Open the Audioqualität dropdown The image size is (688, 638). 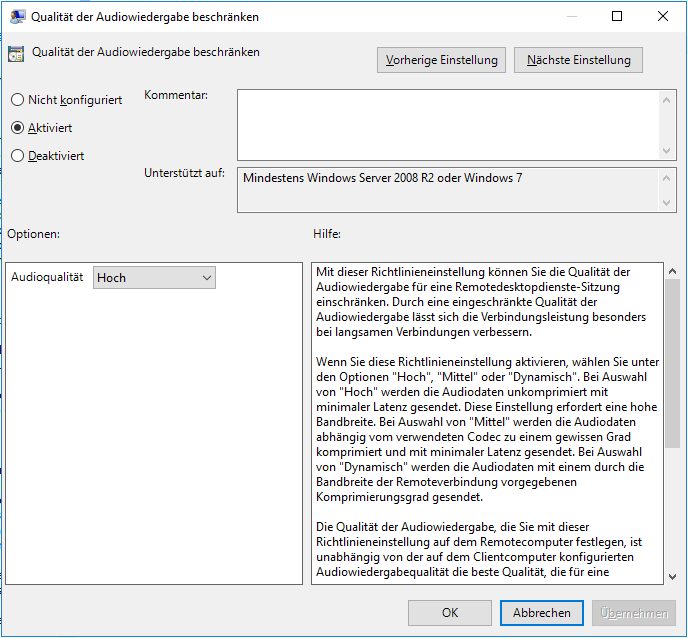tap(154, 278)
